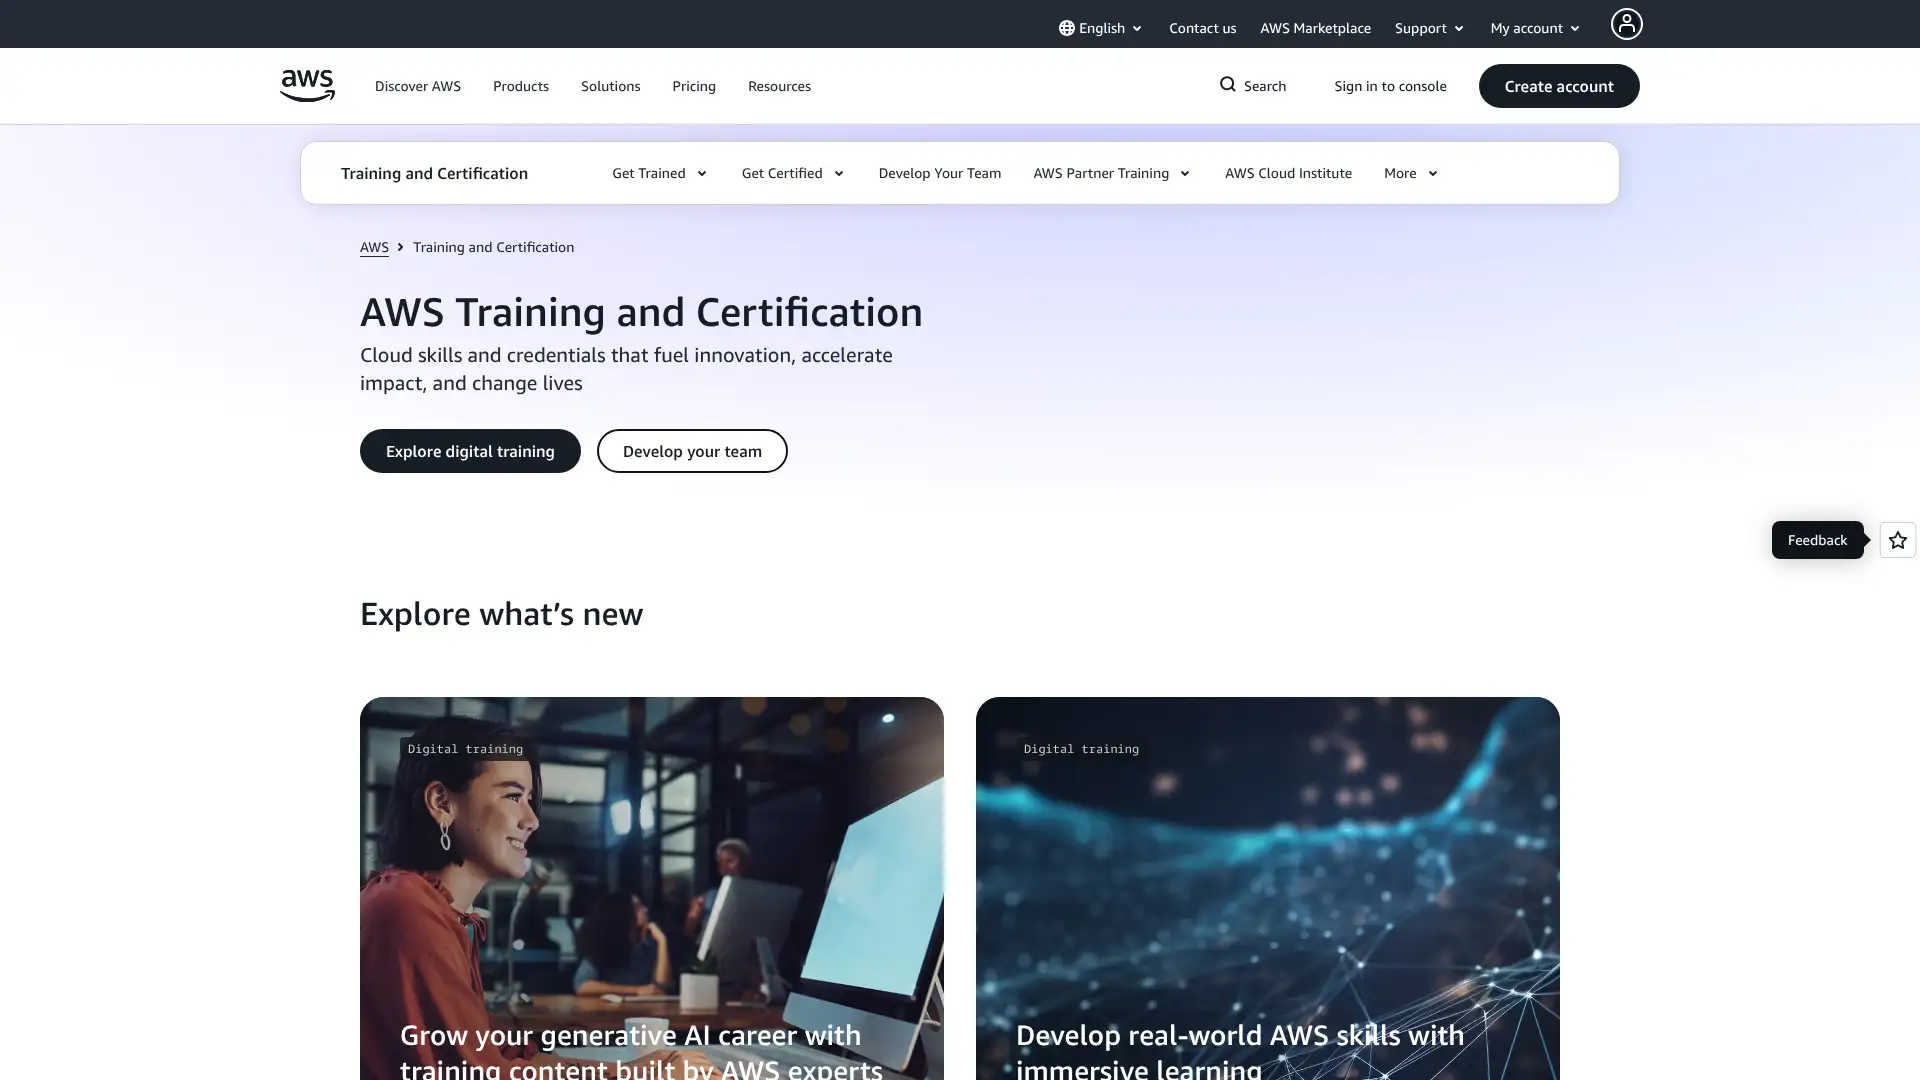Click the globe language icon

pyautogui.click(x=1067, y=28)
